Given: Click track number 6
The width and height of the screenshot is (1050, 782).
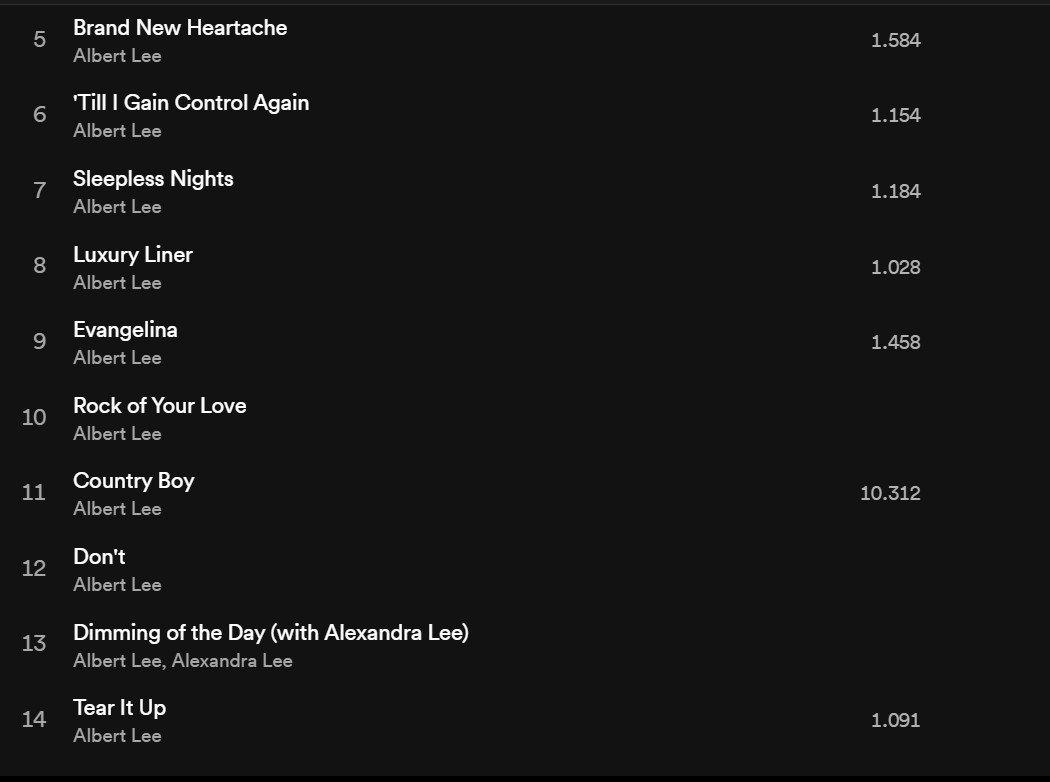Looking at the screenshot, I should point(40,115).
